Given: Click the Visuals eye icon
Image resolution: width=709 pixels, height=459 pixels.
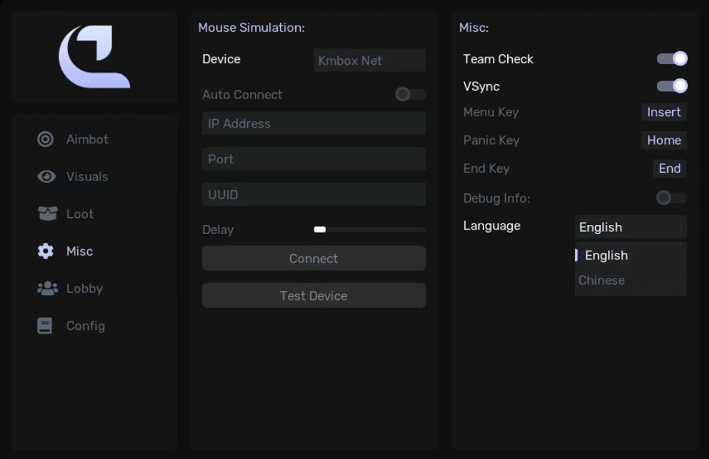Looking at the screenshot, I should coord(46,177).
